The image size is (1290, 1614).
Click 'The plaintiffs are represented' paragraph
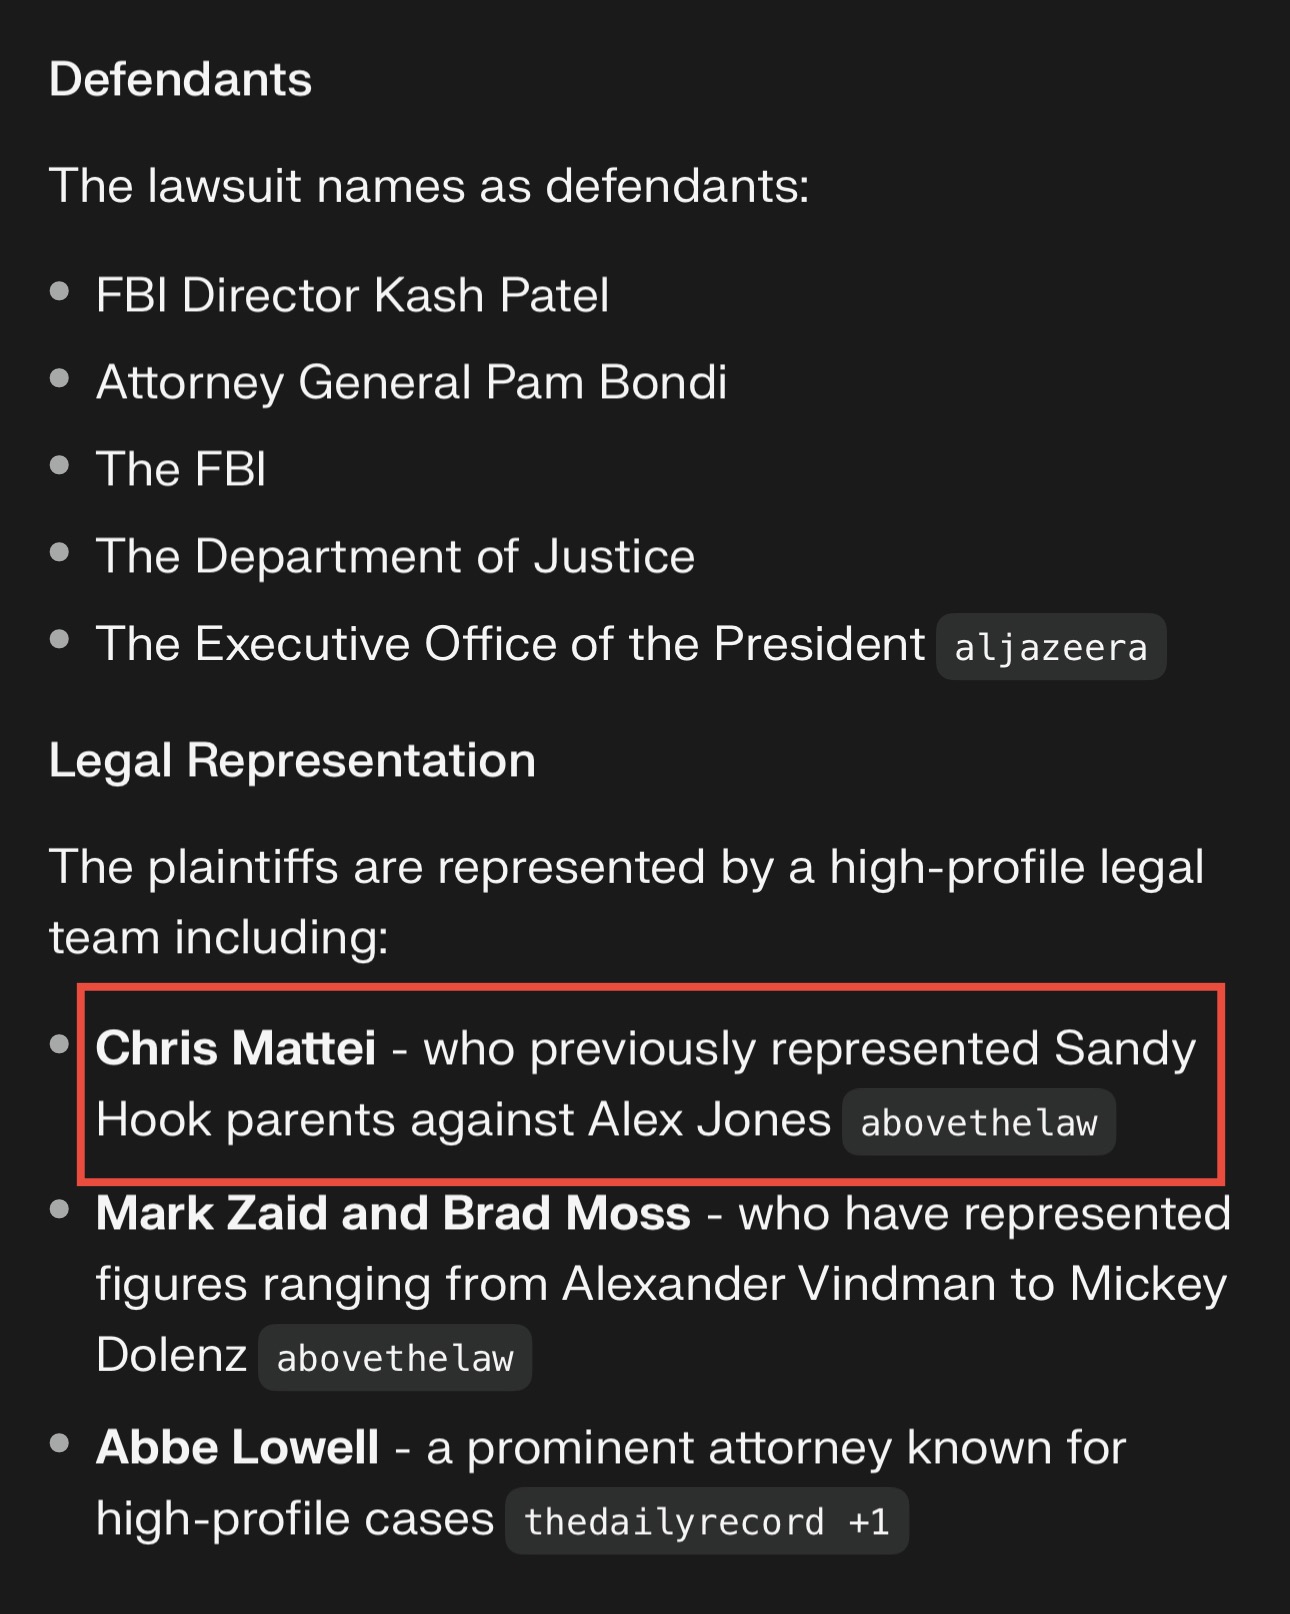pos(626,902)
